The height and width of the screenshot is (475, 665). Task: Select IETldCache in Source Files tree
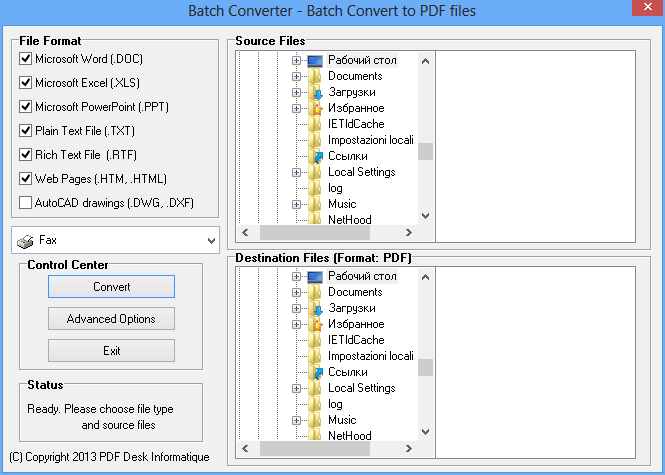coord(355,124)
